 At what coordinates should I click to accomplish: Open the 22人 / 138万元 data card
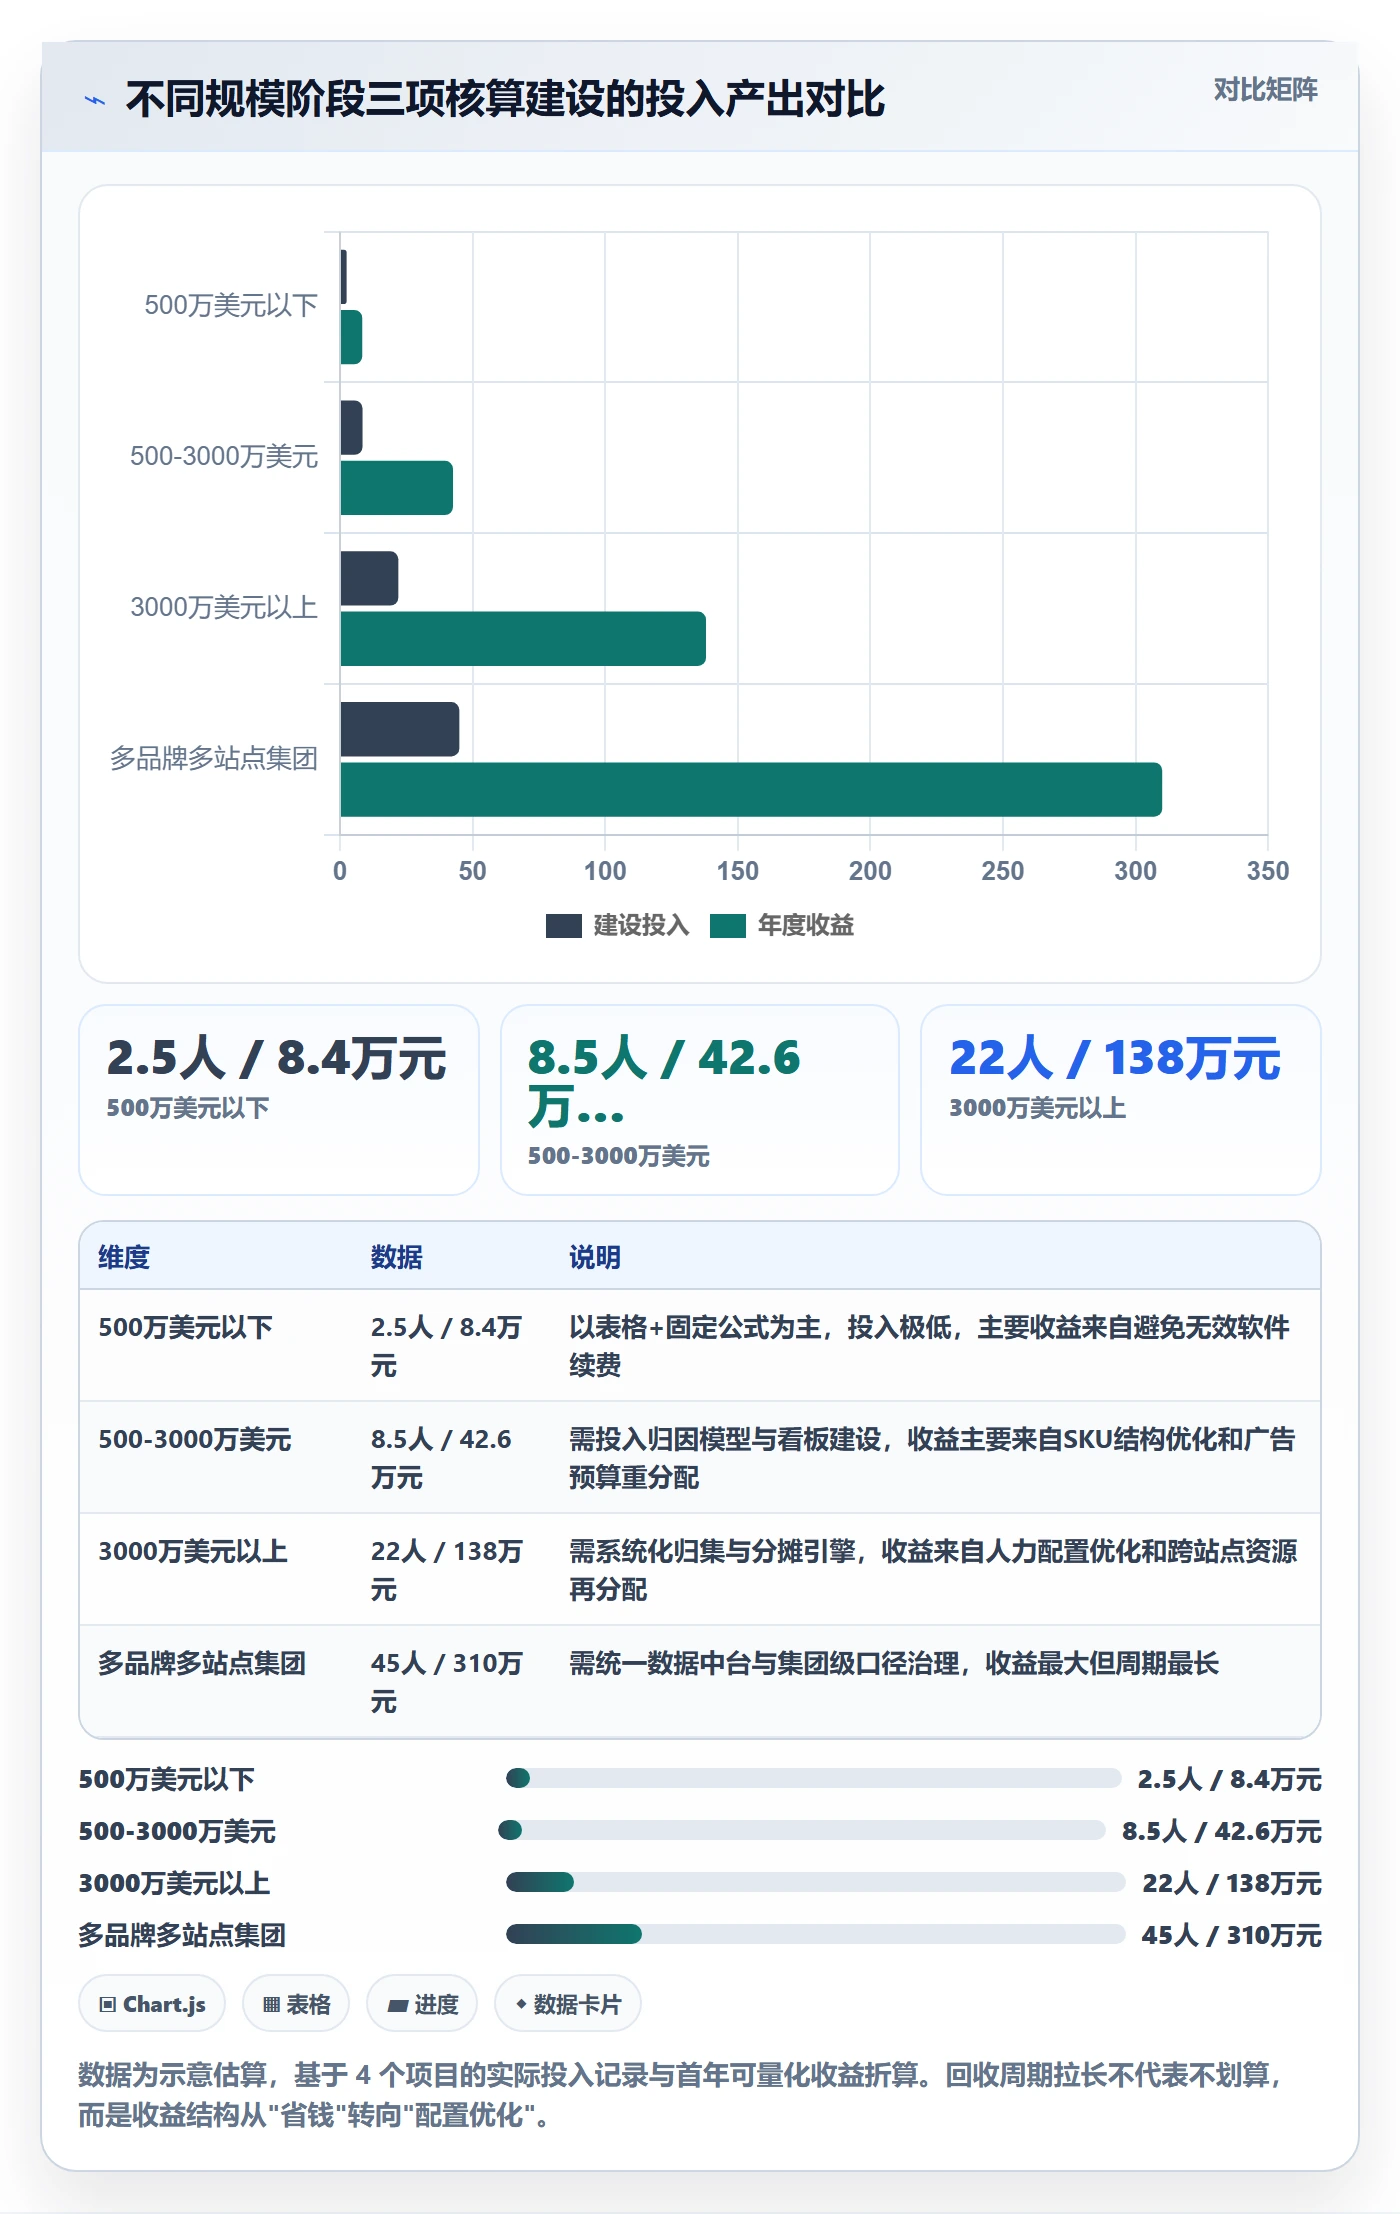1121,1100
